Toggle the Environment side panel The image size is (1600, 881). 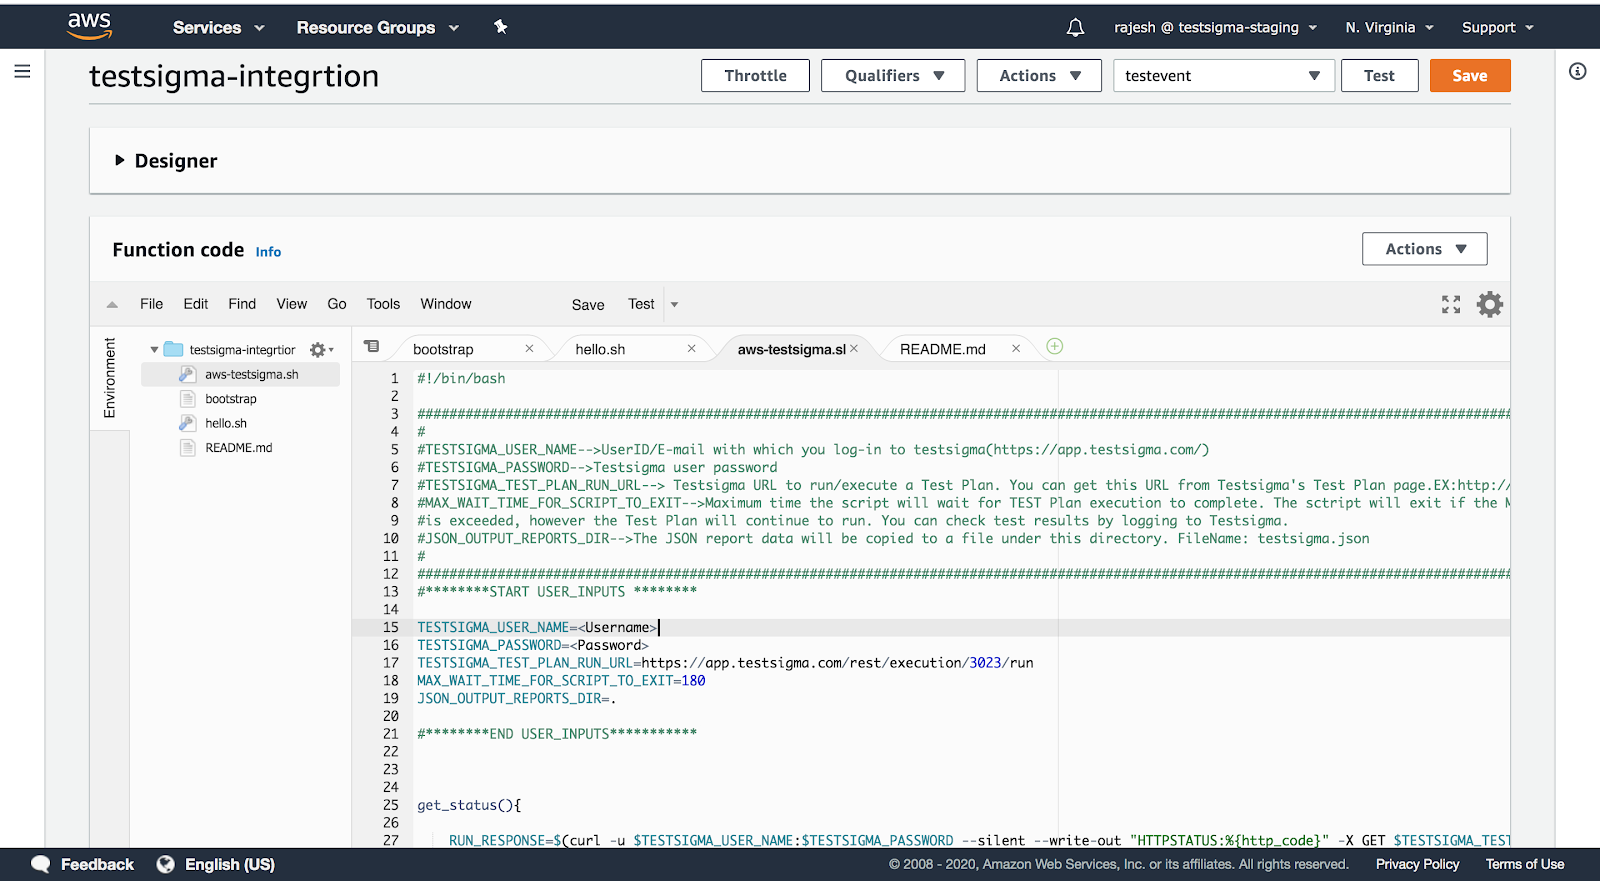coord(110,378)
